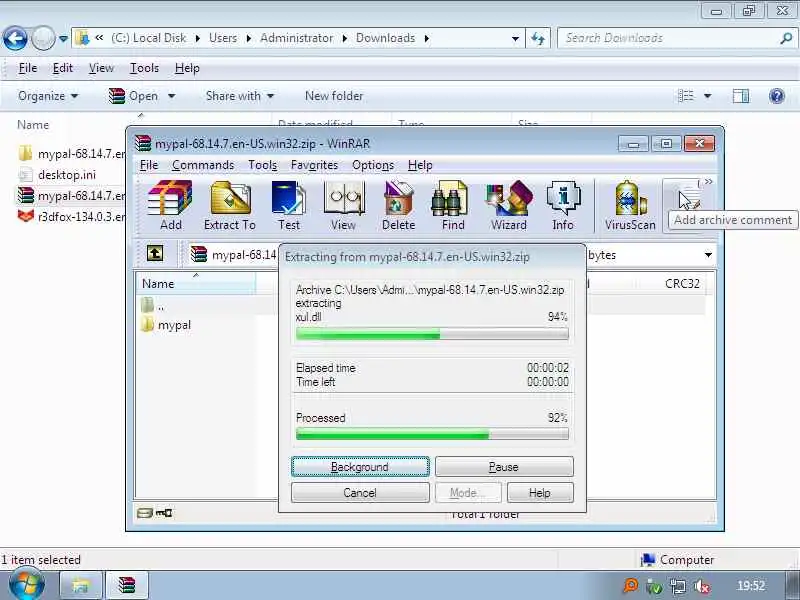Screen dimensions: 800x600
Task: Click Users in the address breadcrumb
Action: click(223, 38)
